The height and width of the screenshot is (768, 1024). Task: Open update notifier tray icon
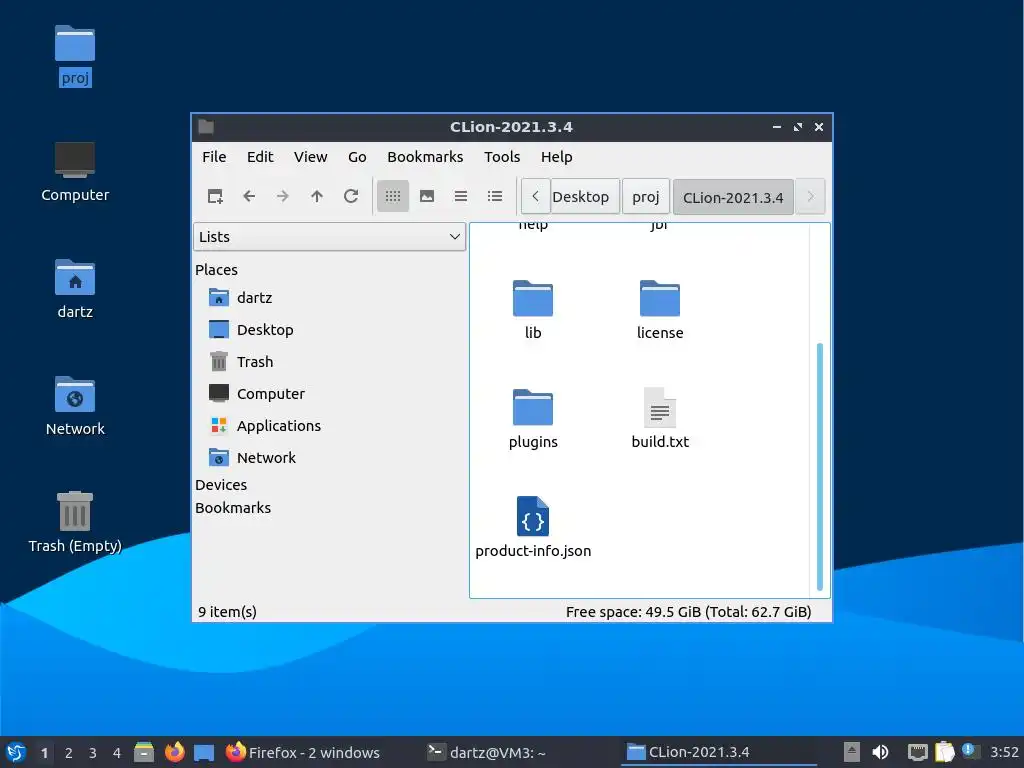pyautogui.click(x=970, y=751)
